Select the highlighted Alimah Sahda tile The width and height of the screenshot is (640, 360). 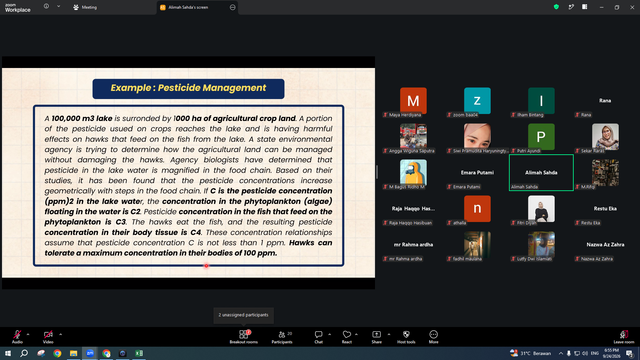coord(541,173)
